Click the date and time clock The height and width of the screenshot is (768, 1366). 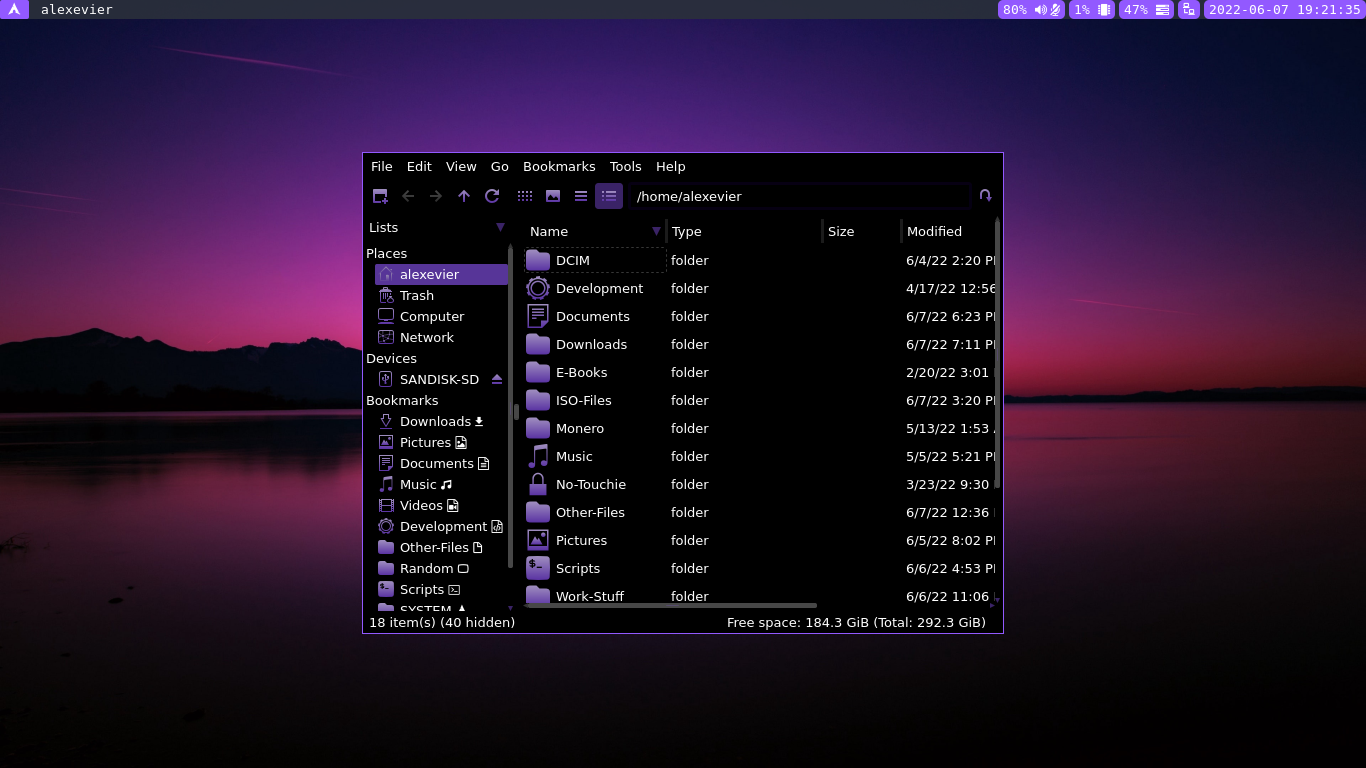1285,9
